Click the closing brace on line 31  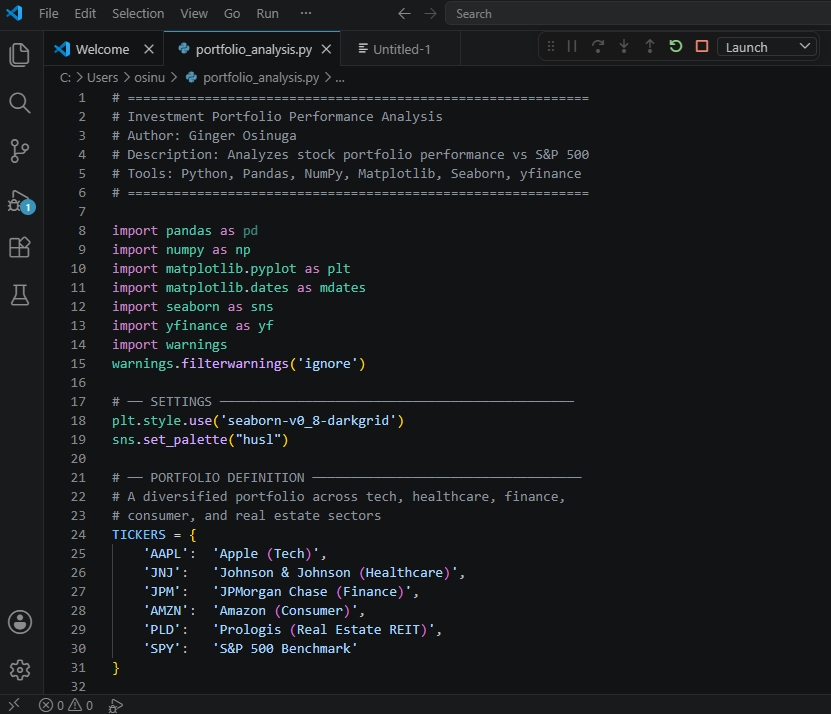(116, 668)
